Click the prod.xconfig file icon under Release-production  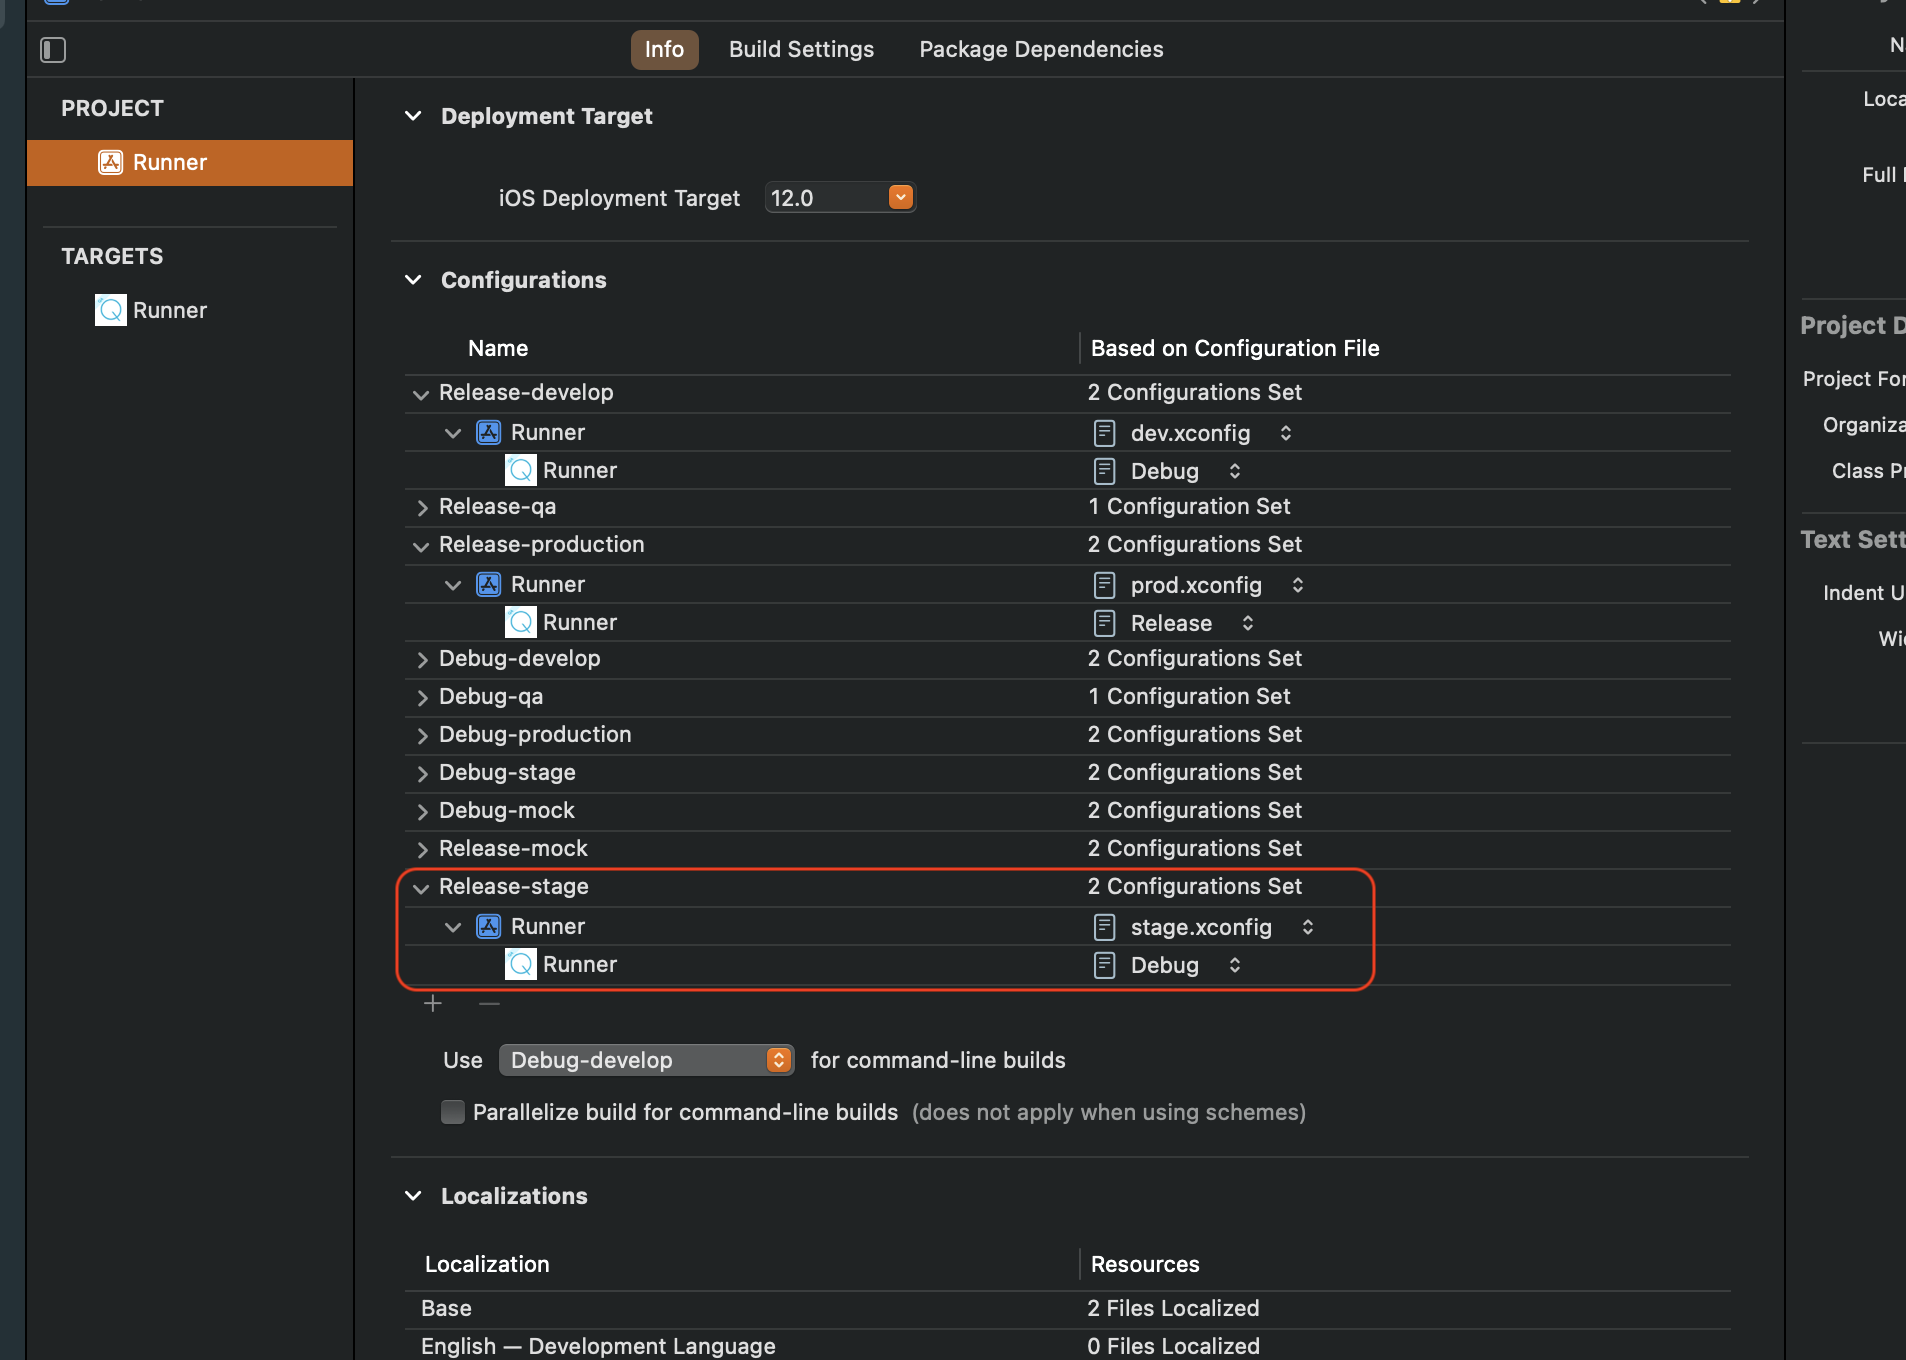coord(1103,584)
